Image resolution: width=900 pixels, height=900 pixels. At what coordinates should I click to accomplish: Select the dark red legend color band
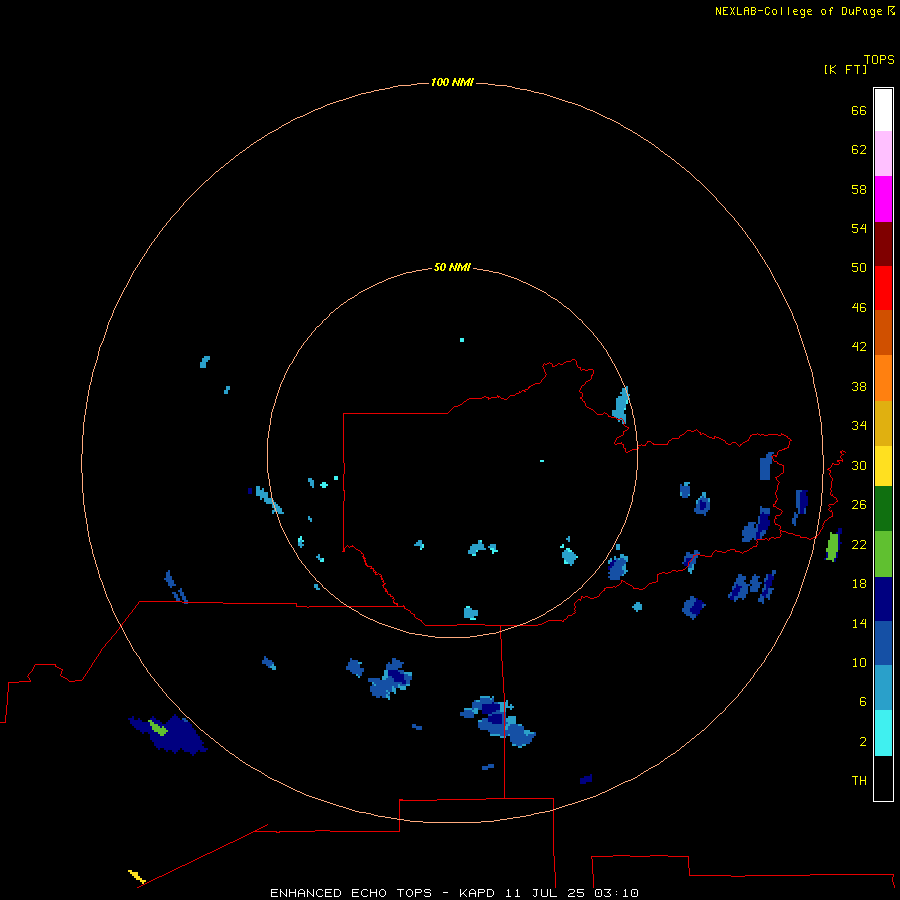click(x=883, y=243)
